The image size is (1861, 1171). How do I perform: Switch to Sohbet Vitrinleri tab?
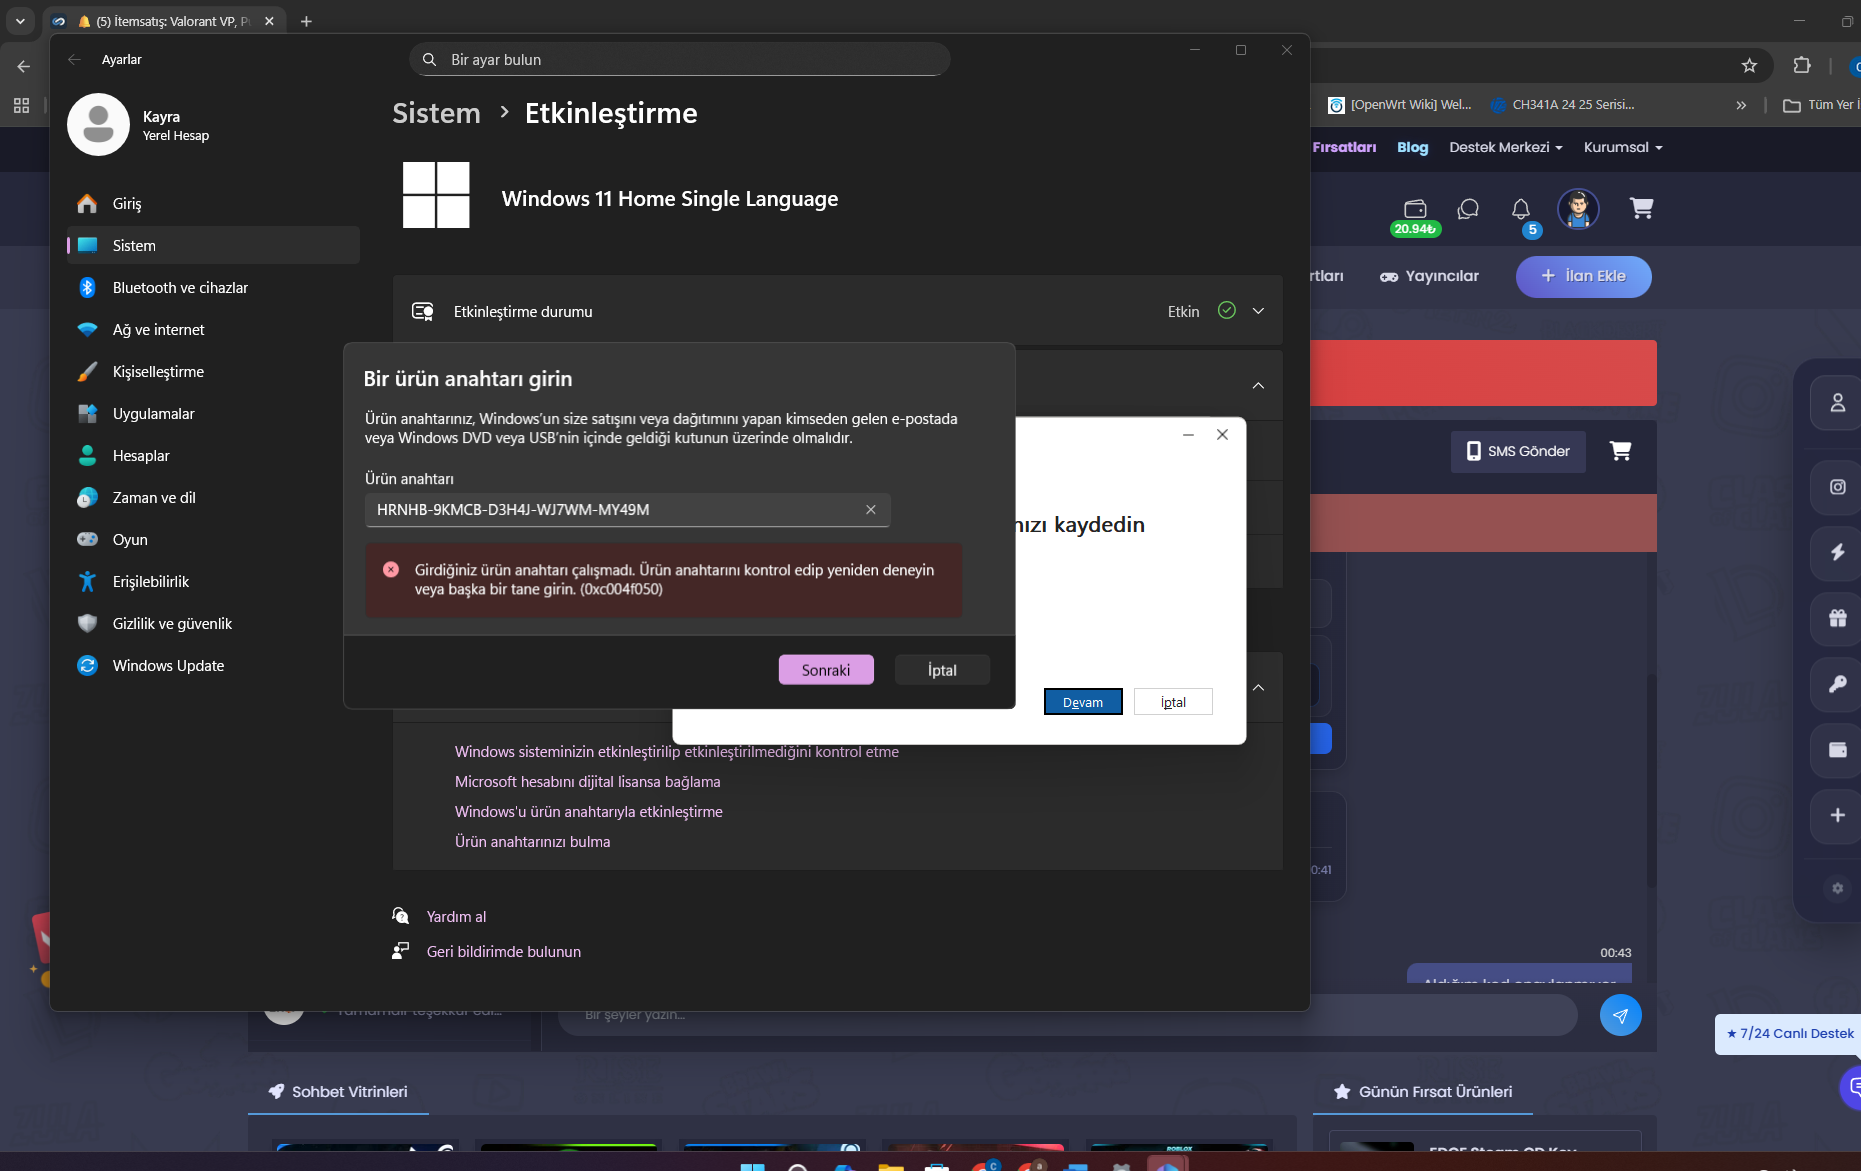point(338,1092)
